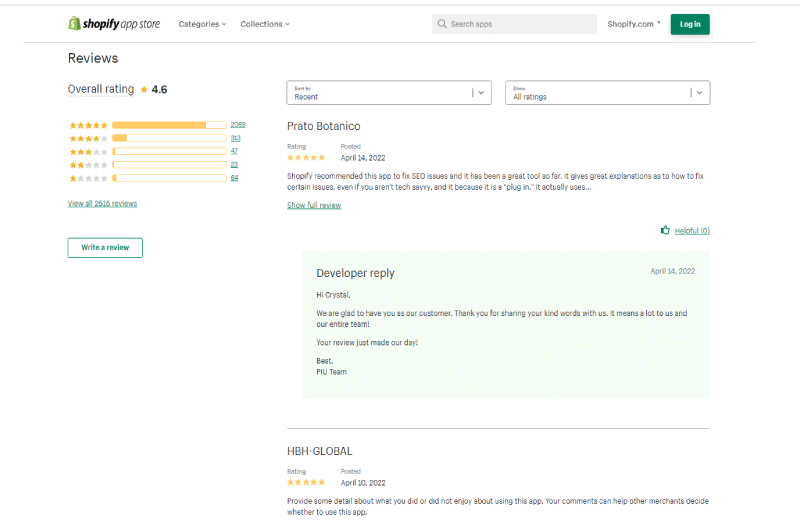Click the search magnifier icon
The image size is (800, 530).
tap(442, 24)
